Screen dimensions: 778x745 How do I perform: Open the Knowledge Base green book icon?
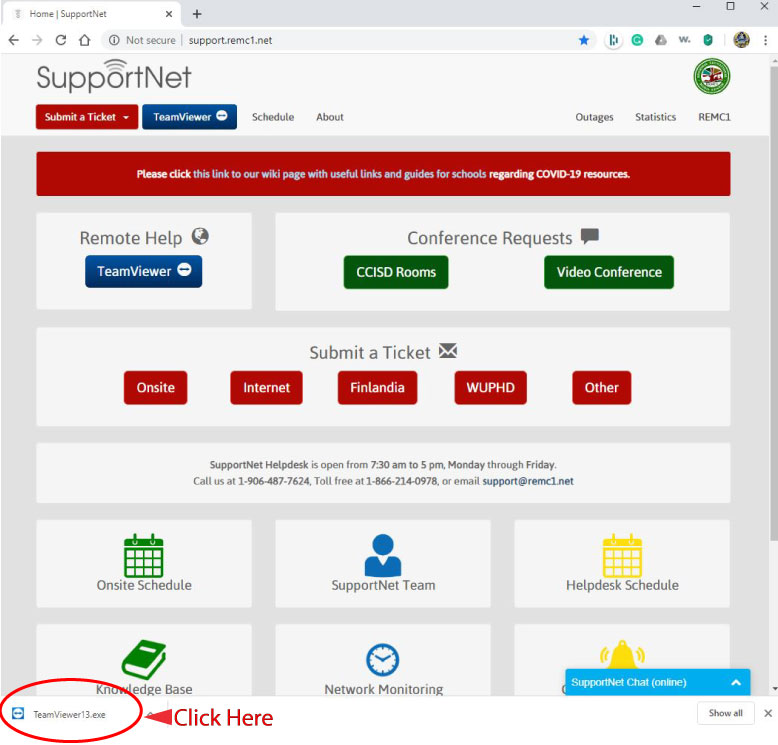click(x=144, y=660)
